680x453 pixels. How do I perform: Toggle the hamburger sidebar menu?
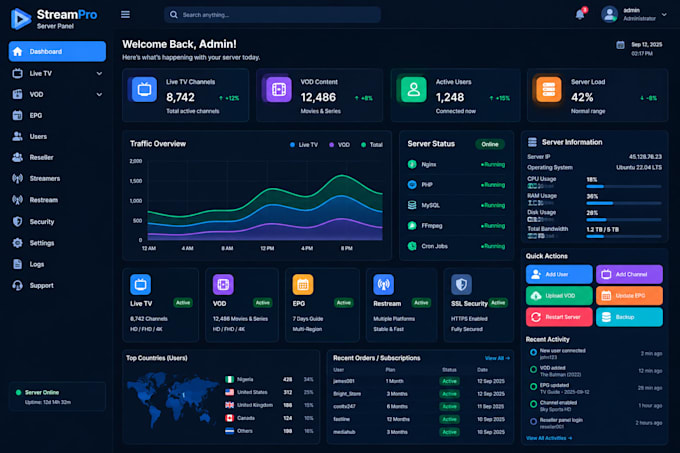pos(125,15)
